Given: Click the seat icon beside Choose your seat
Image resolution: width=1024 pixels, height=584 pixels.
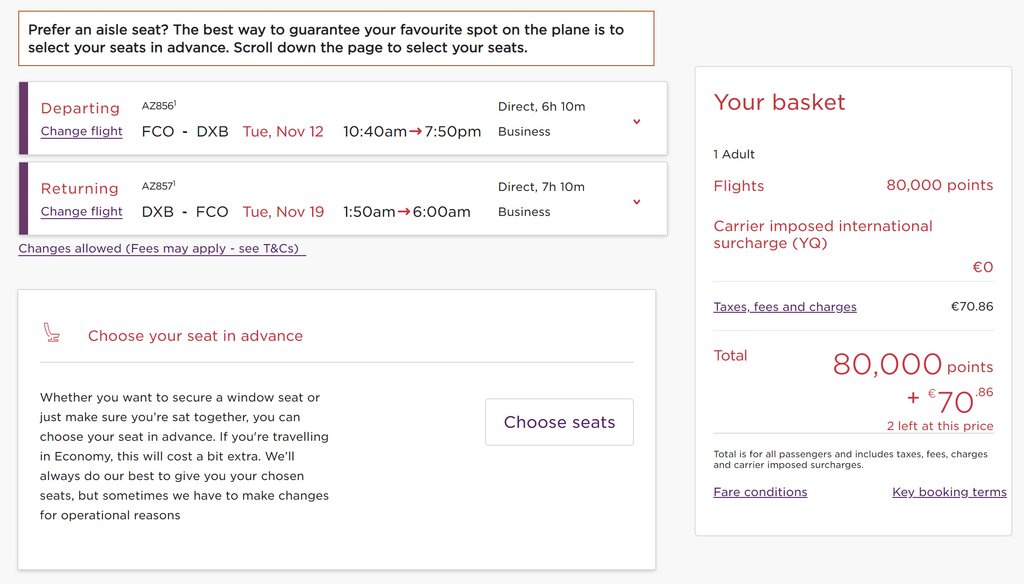Looking at the screenshot, I should (x=52, y=333).
